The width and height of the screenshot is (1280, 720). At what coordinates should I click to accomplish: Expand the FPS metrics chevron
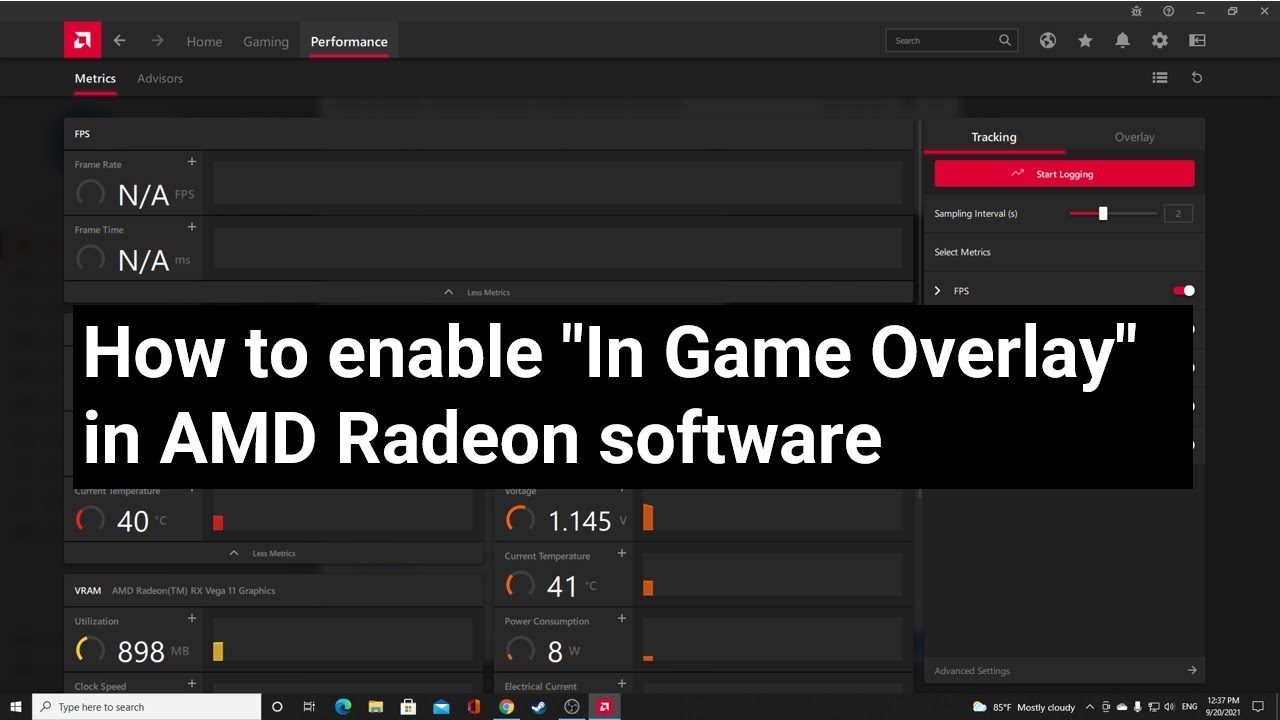[x=938, y=291]
